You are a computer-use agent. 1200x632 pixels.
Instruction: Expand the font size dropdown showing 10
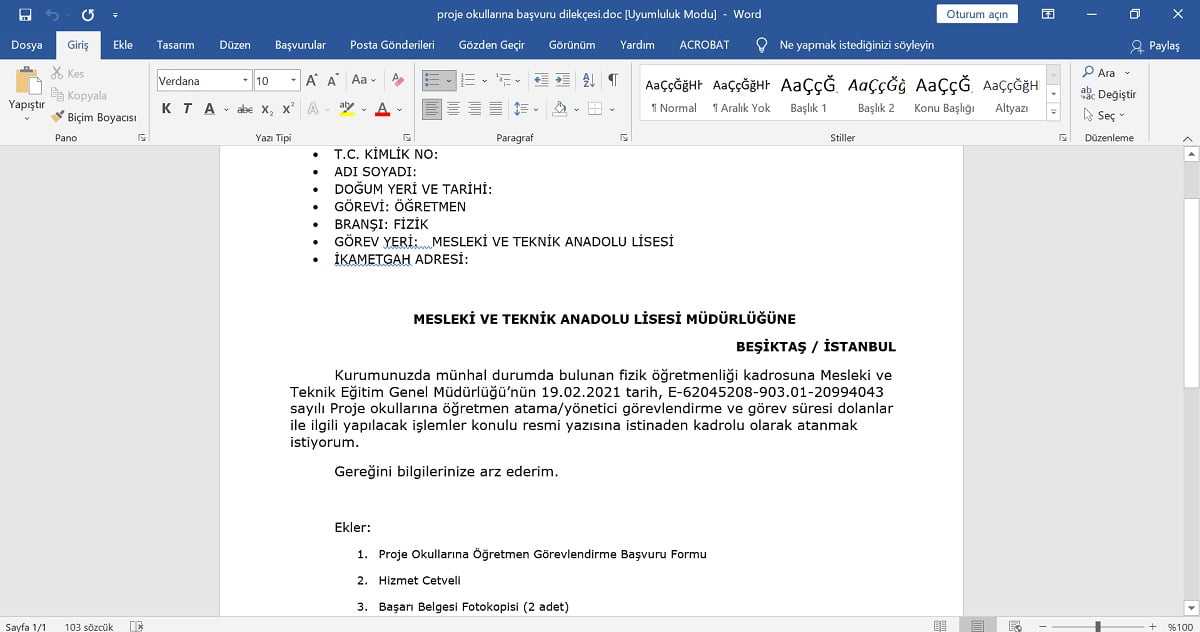coord(294,80)
